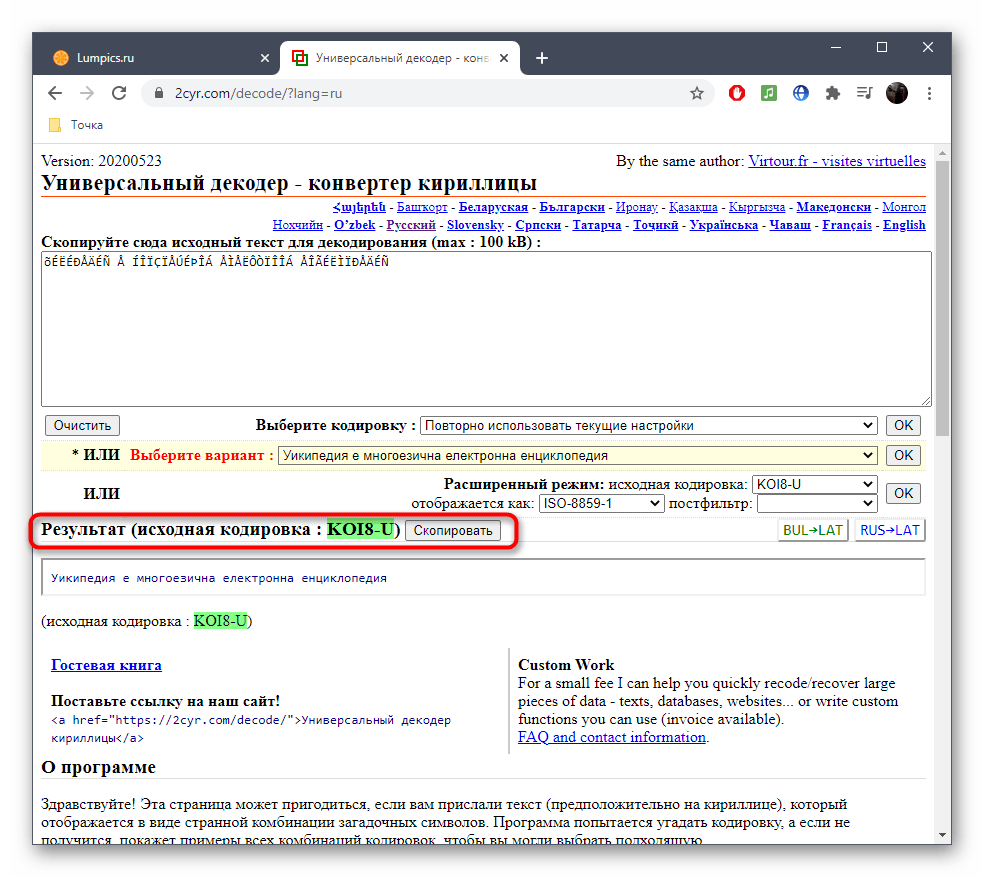Switch language to Slovensky
The width and height of the screenshot is (984, 877).
click(x=475, y=225)
